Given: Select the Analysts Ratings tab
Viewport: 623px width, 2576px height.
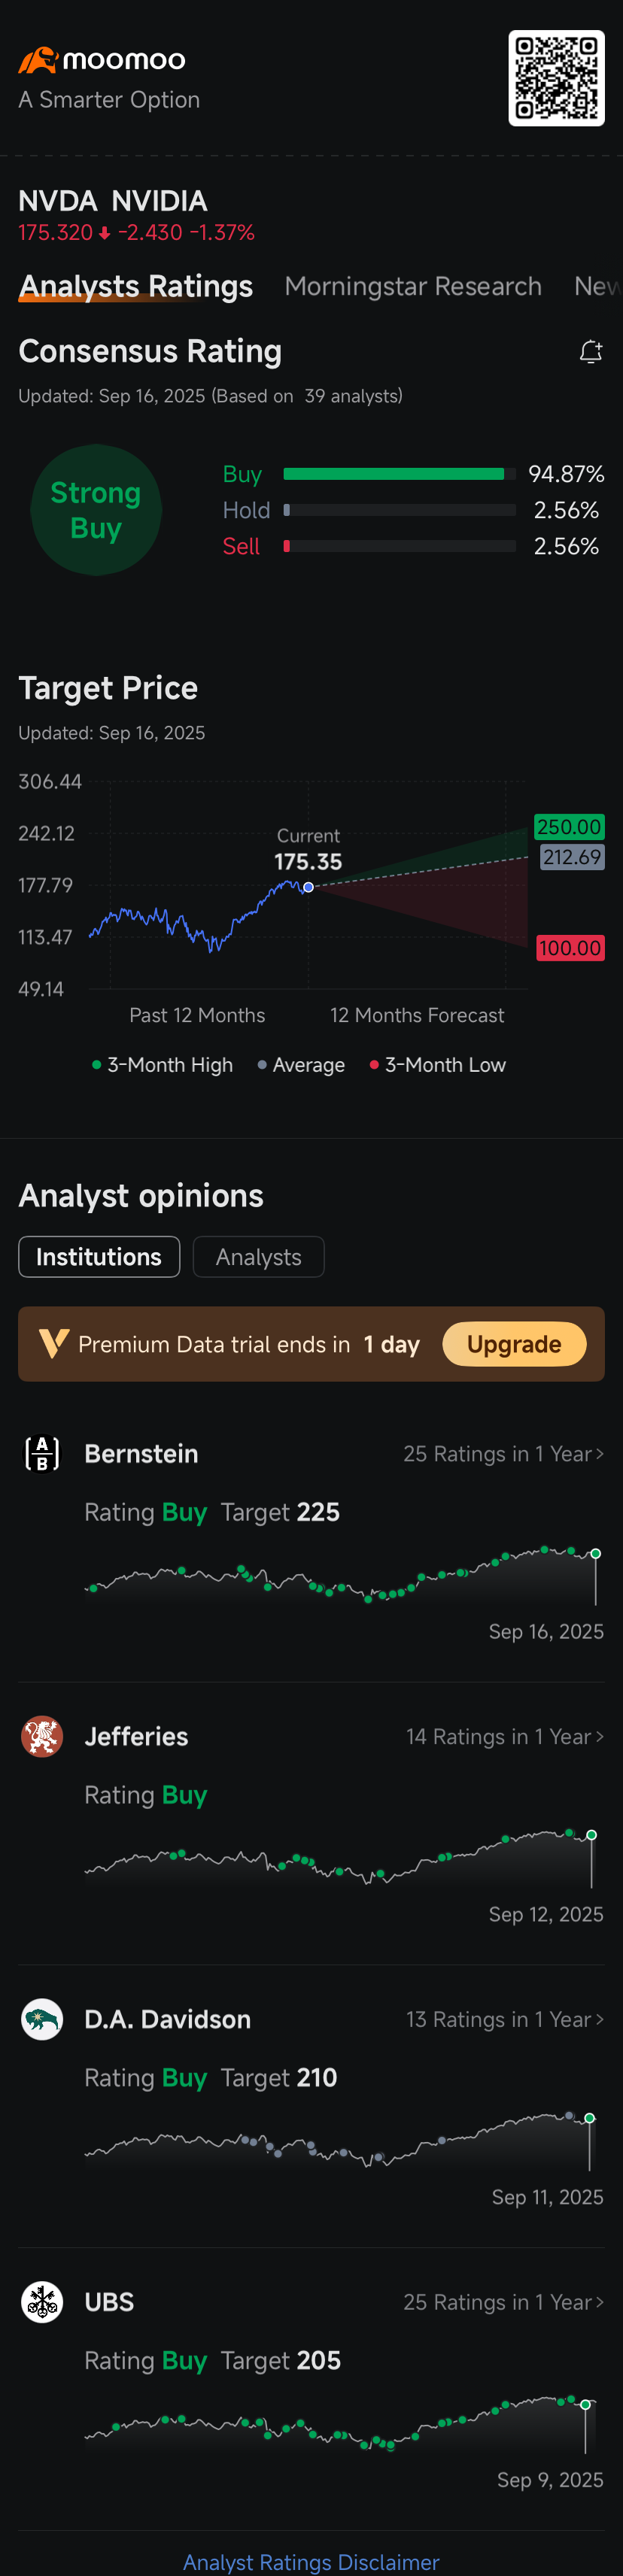Looking at the screenshot, I should 136,287.
